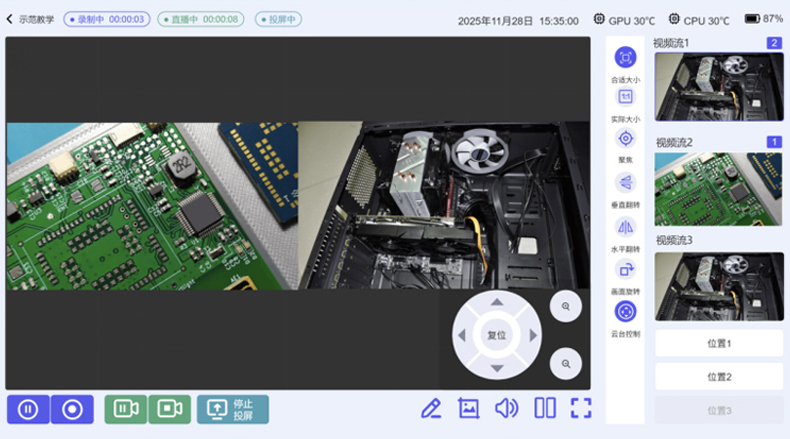The width and height of the screenshot is (790, 439).
Task: Open the image snapshot tool
Action: coord(469,408)
